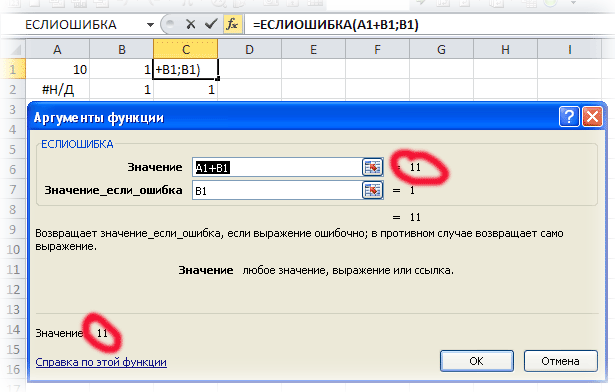This screenshot has height=392, width=615.
Task: Select row 2 header
Action: [13, 89]
